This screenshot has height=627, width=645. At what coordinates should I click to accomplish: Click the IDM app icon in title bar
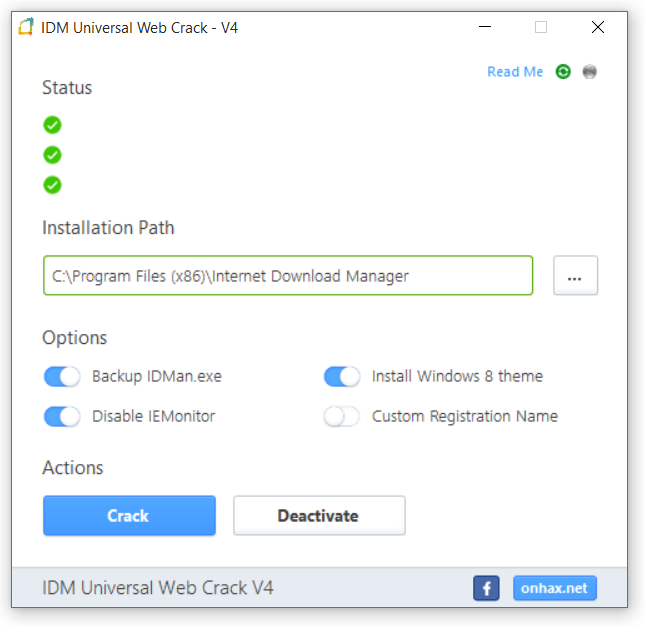coord(27,27)
